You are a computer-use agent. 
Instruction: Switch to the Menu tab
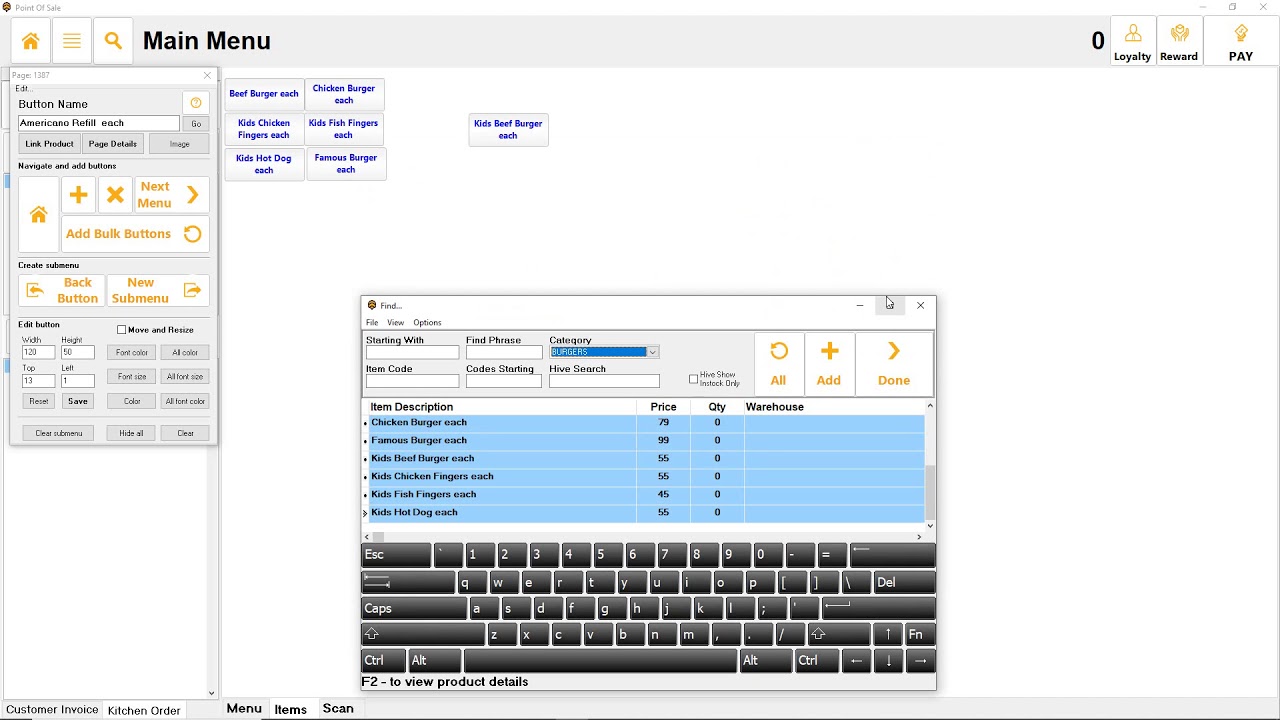pyautogui.click(x=244, y=709)
